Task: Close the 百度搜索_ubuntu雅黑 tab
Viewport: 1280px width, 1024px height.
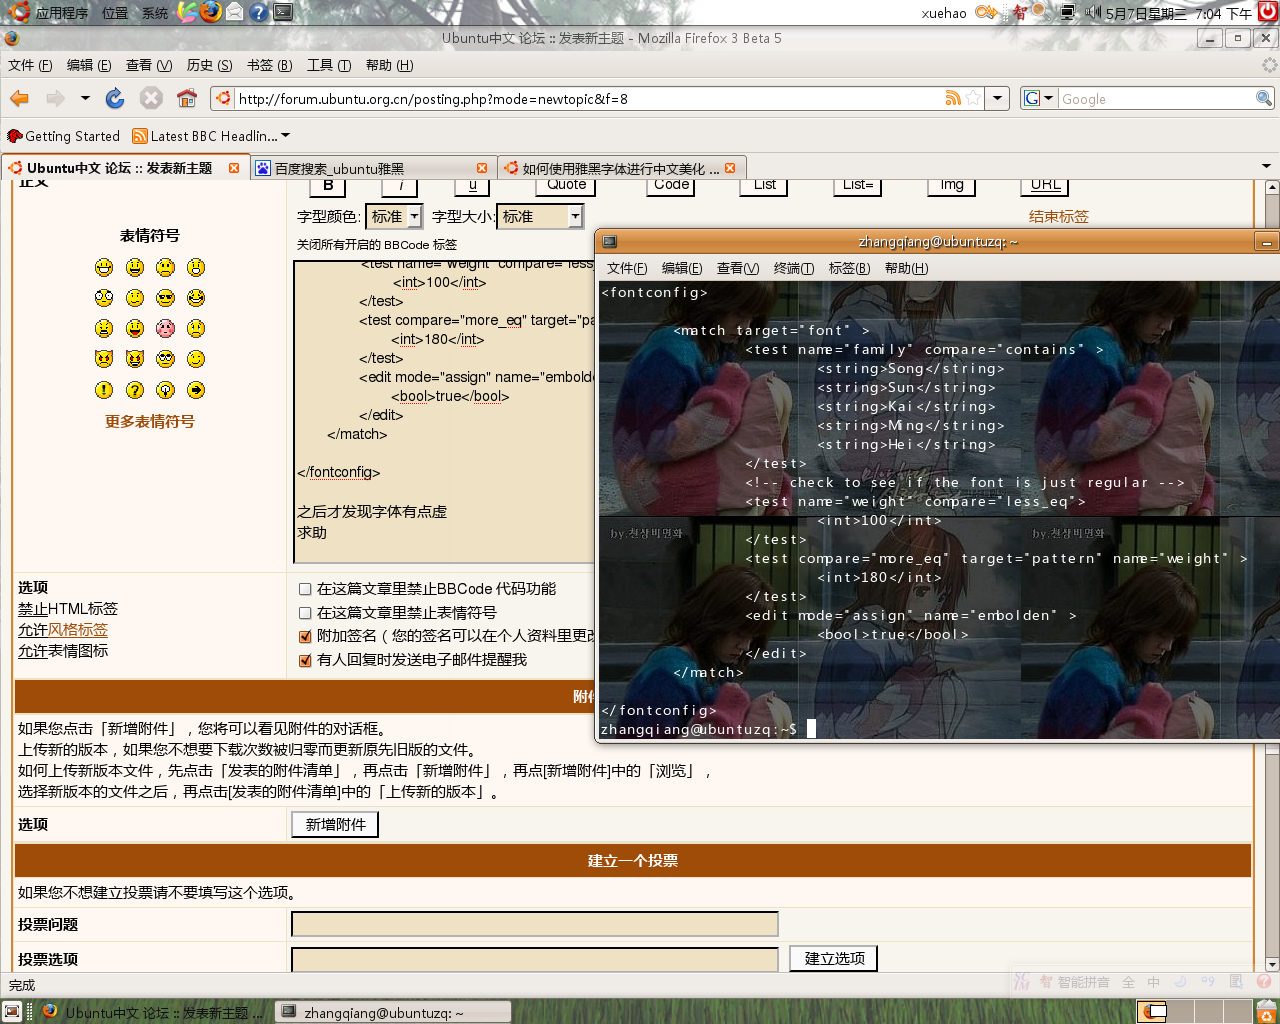Action: pyautogui.click(x=482, y=168)
